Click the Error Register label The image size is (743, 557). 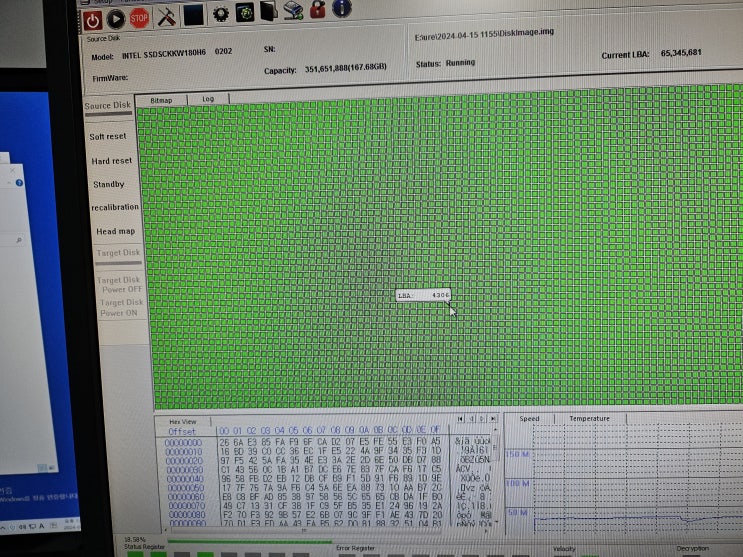tap(355, 548)
